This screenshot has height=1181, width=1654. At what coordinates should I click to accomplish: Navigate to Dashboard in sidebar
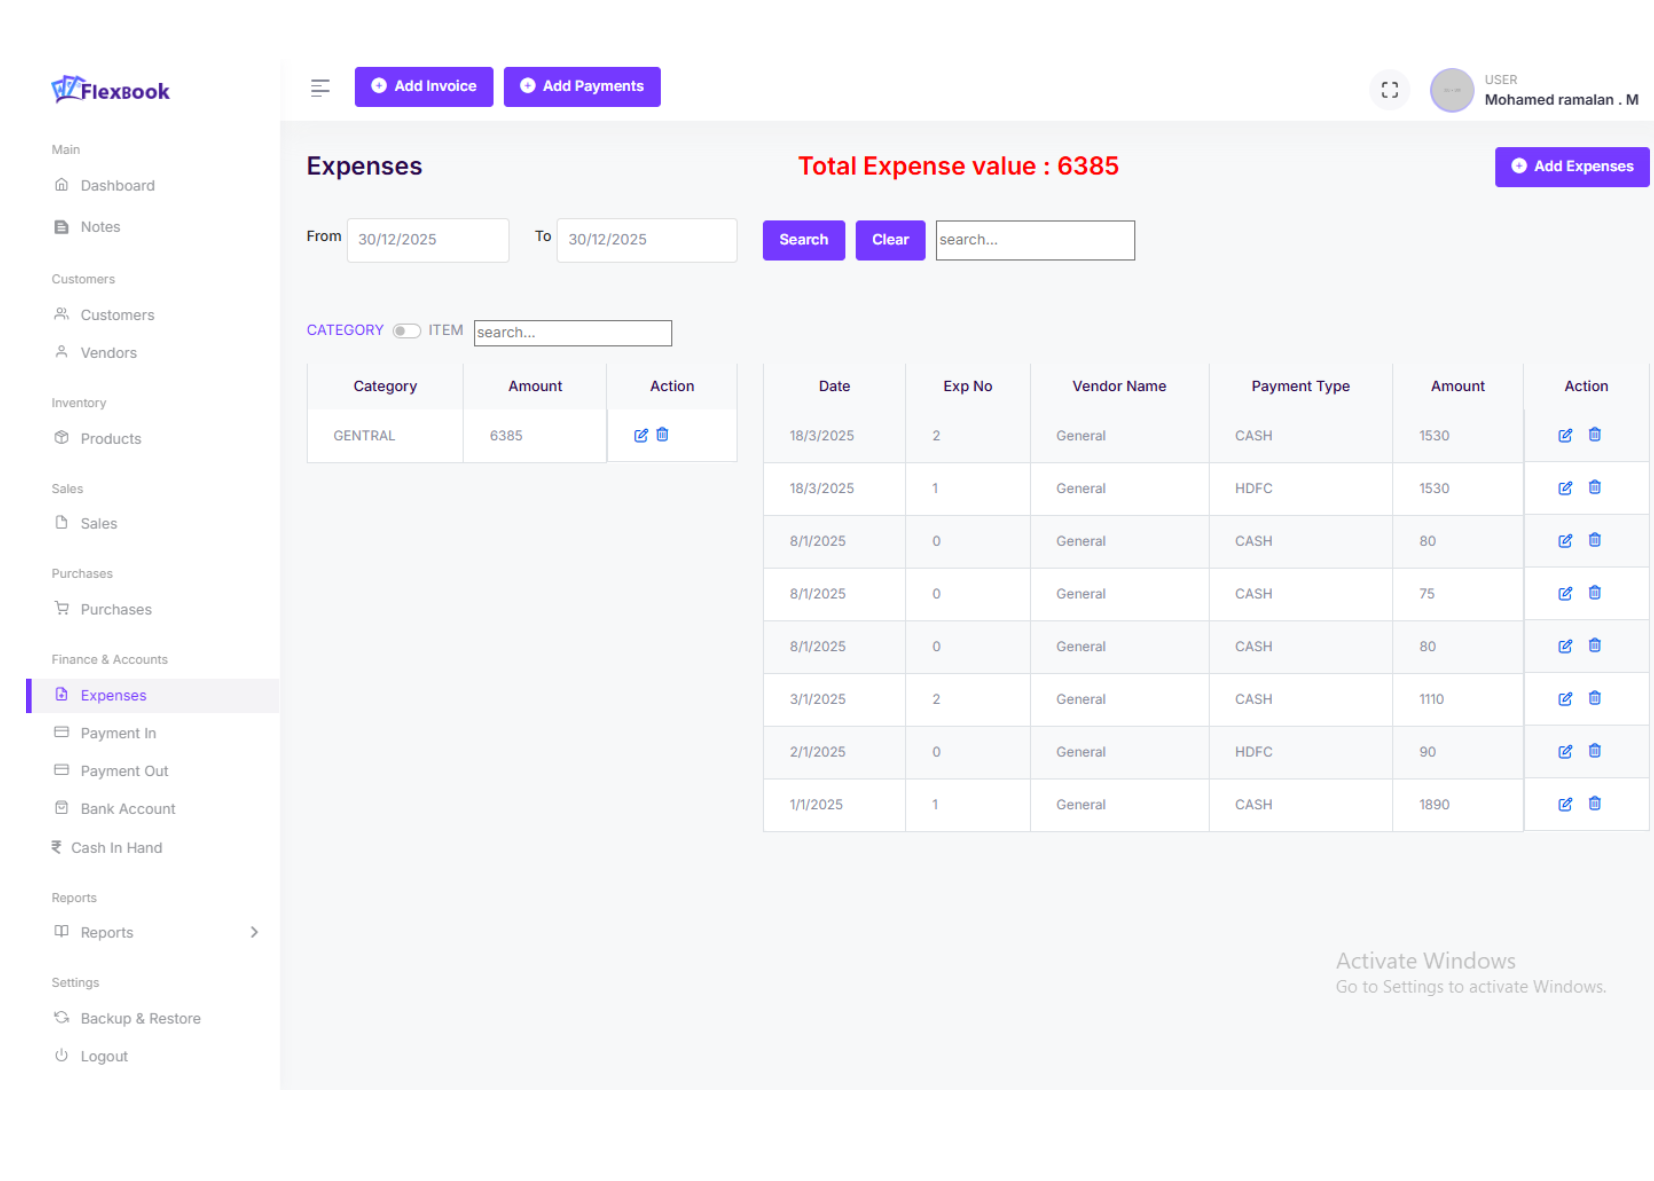tap(117, 186)
